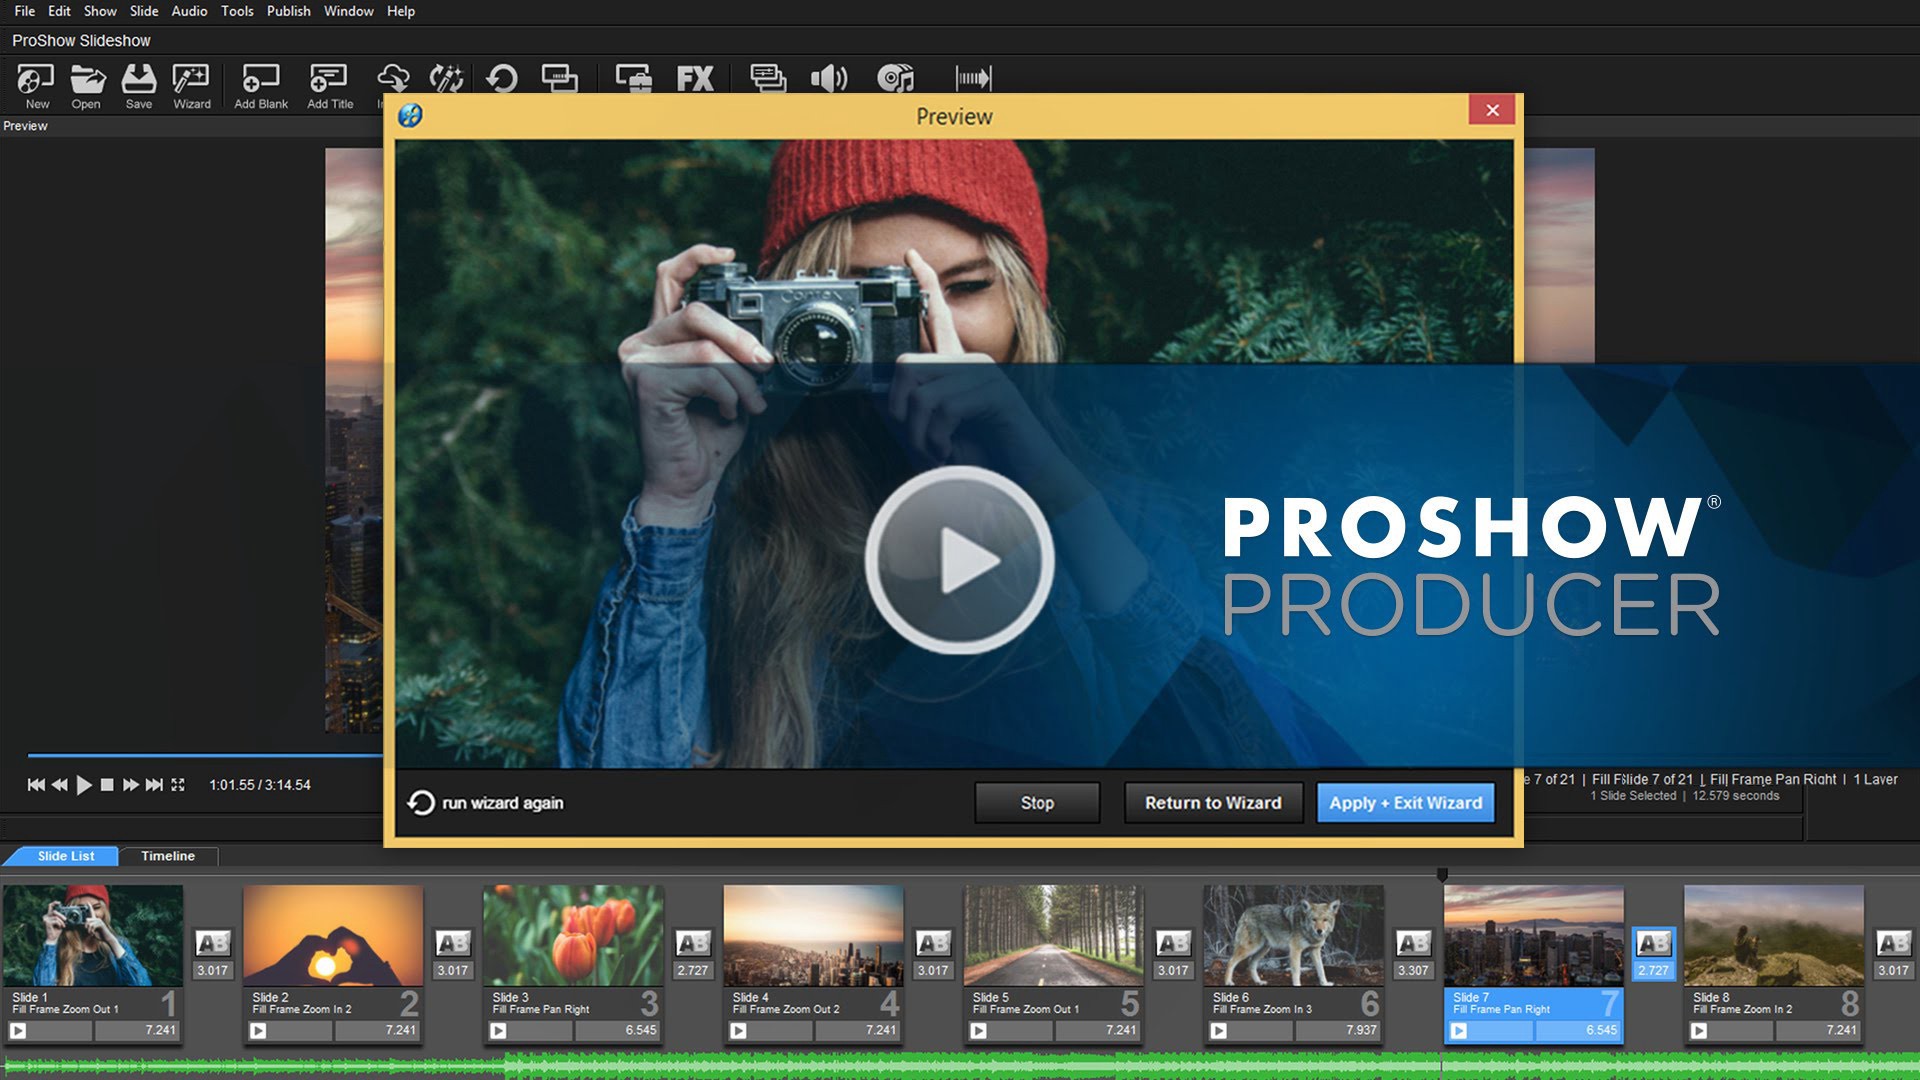The image size is (1920, 1080).
Task: Create a new slideshow
Action: [36, 80]
